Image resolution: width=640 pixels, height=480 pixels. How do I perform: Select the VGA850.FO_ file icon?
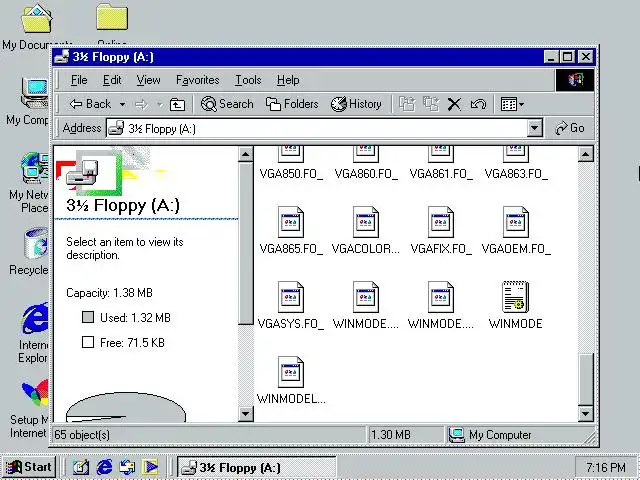(291, 154)
